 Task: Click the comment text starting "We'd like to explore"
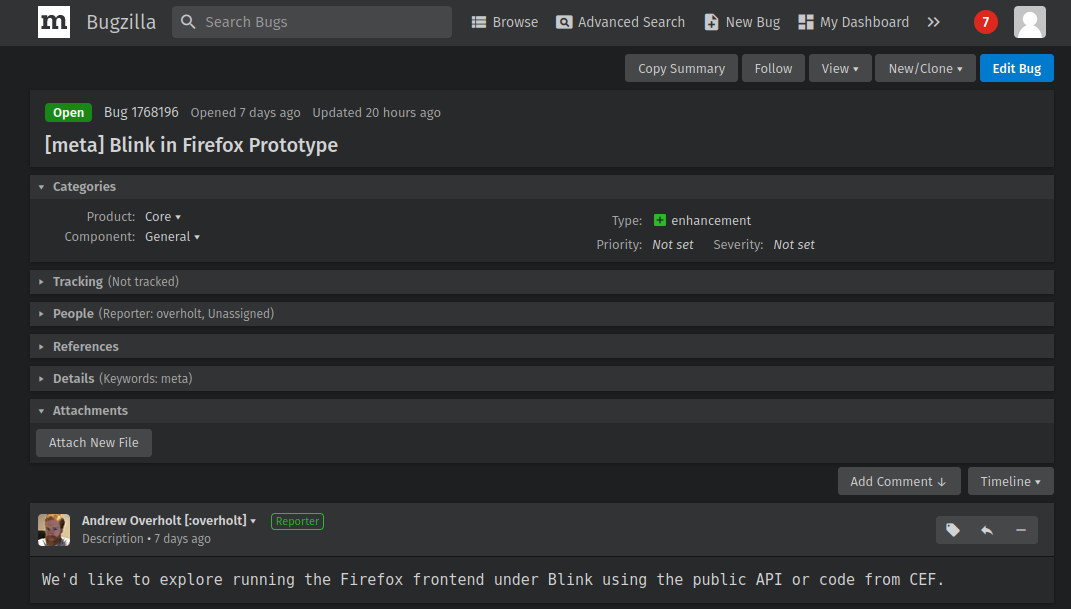[492, 580]
